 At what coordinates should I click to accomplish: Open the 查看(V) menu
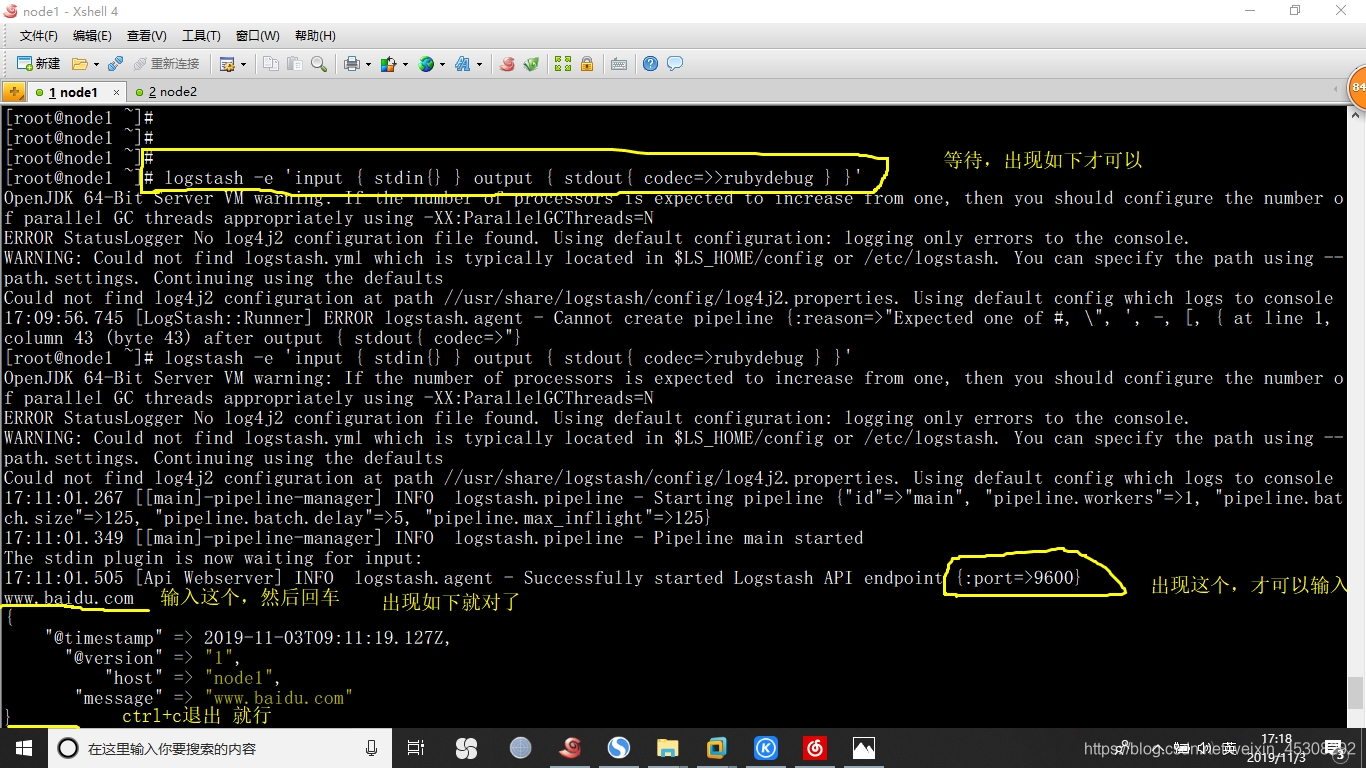(x=147, y=36)
